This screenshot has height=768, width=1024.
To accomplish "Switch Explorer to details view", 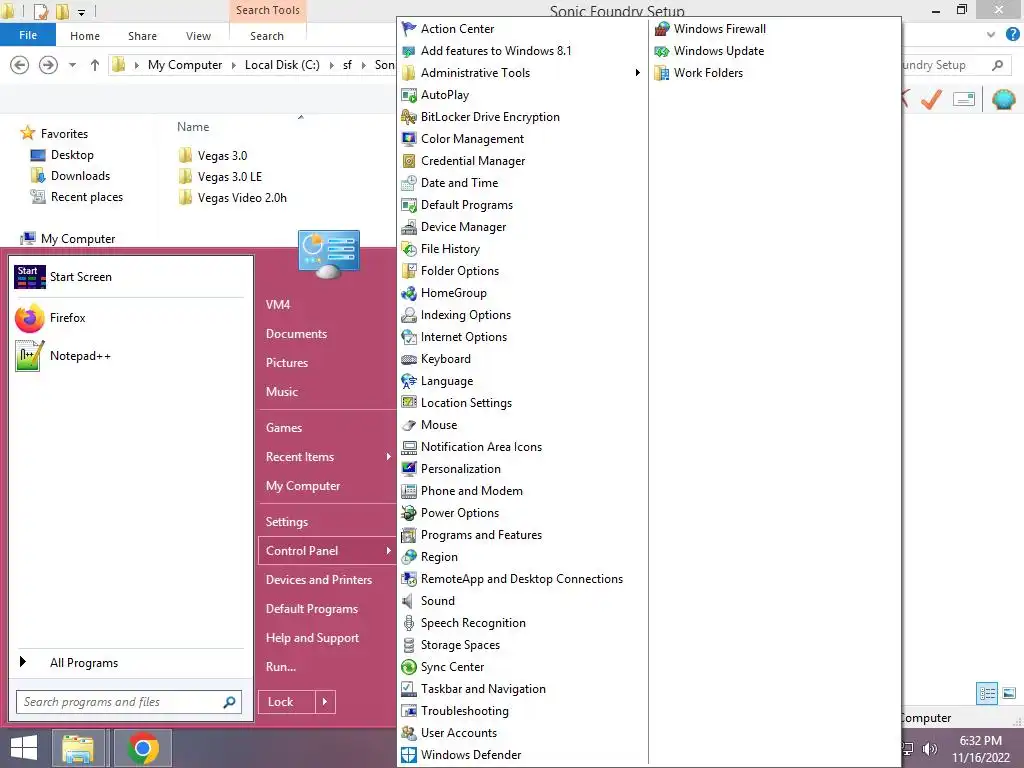I will click(x=987, y=694).
